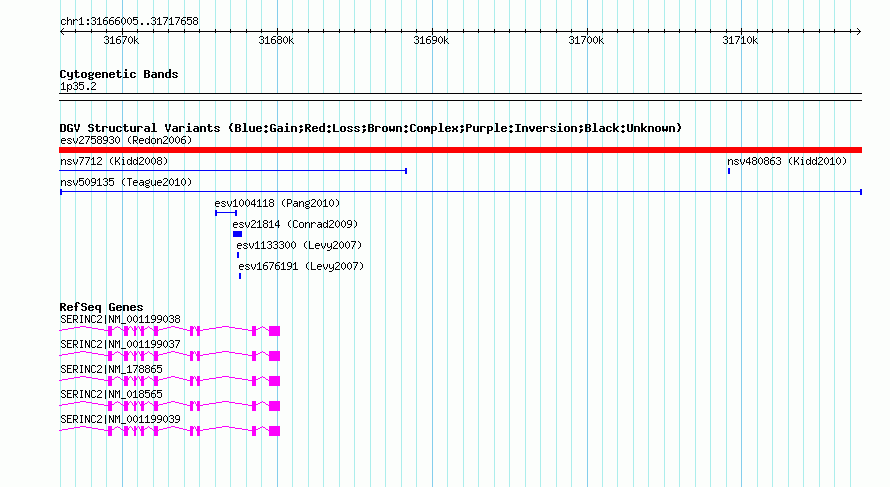This screenshot has height=487, width=890.
Task: Select the esv2758930 (Redon2006) label
Action: pos(126,140)
